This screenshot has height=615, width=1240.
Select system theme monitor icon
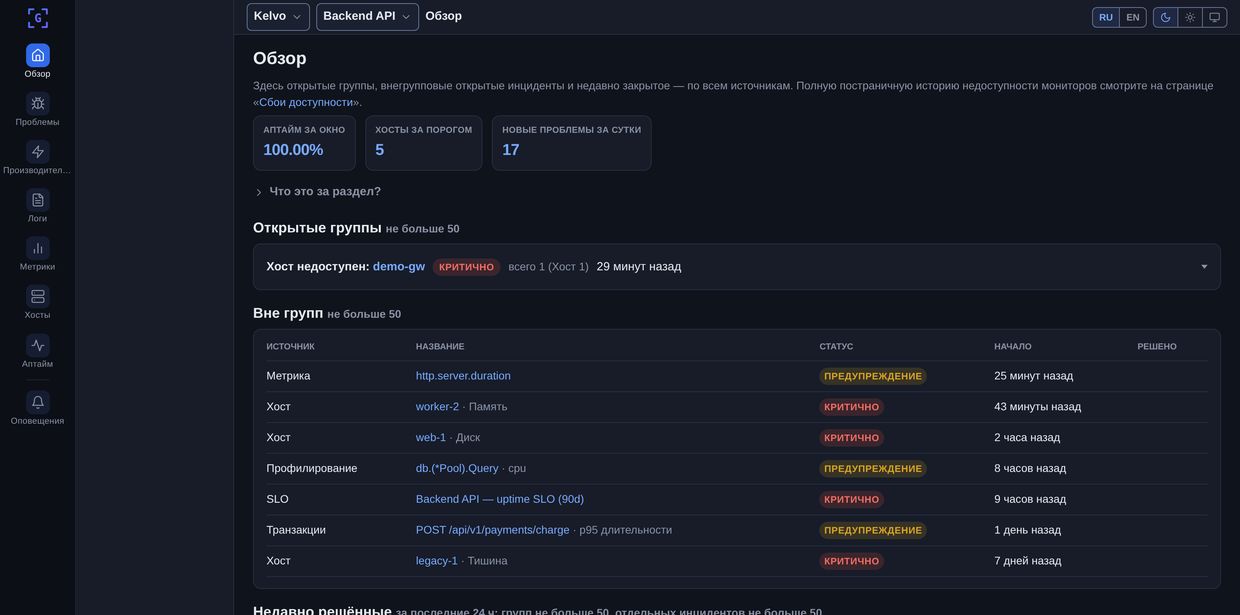coord(1215,17)
